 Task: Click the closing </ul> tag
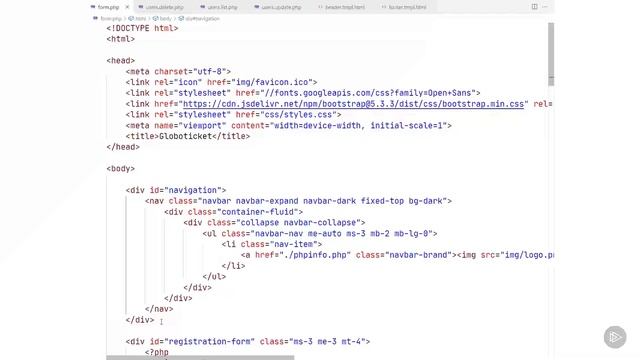coord(214,276)
